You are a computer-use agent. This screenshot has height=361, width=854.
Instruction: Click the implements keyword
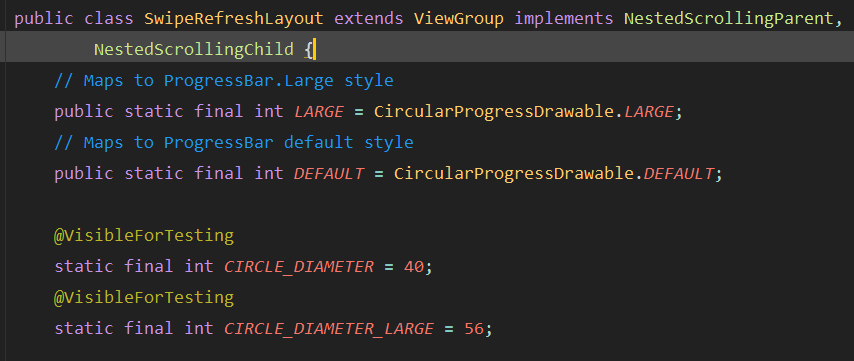[x=564, y=19]
